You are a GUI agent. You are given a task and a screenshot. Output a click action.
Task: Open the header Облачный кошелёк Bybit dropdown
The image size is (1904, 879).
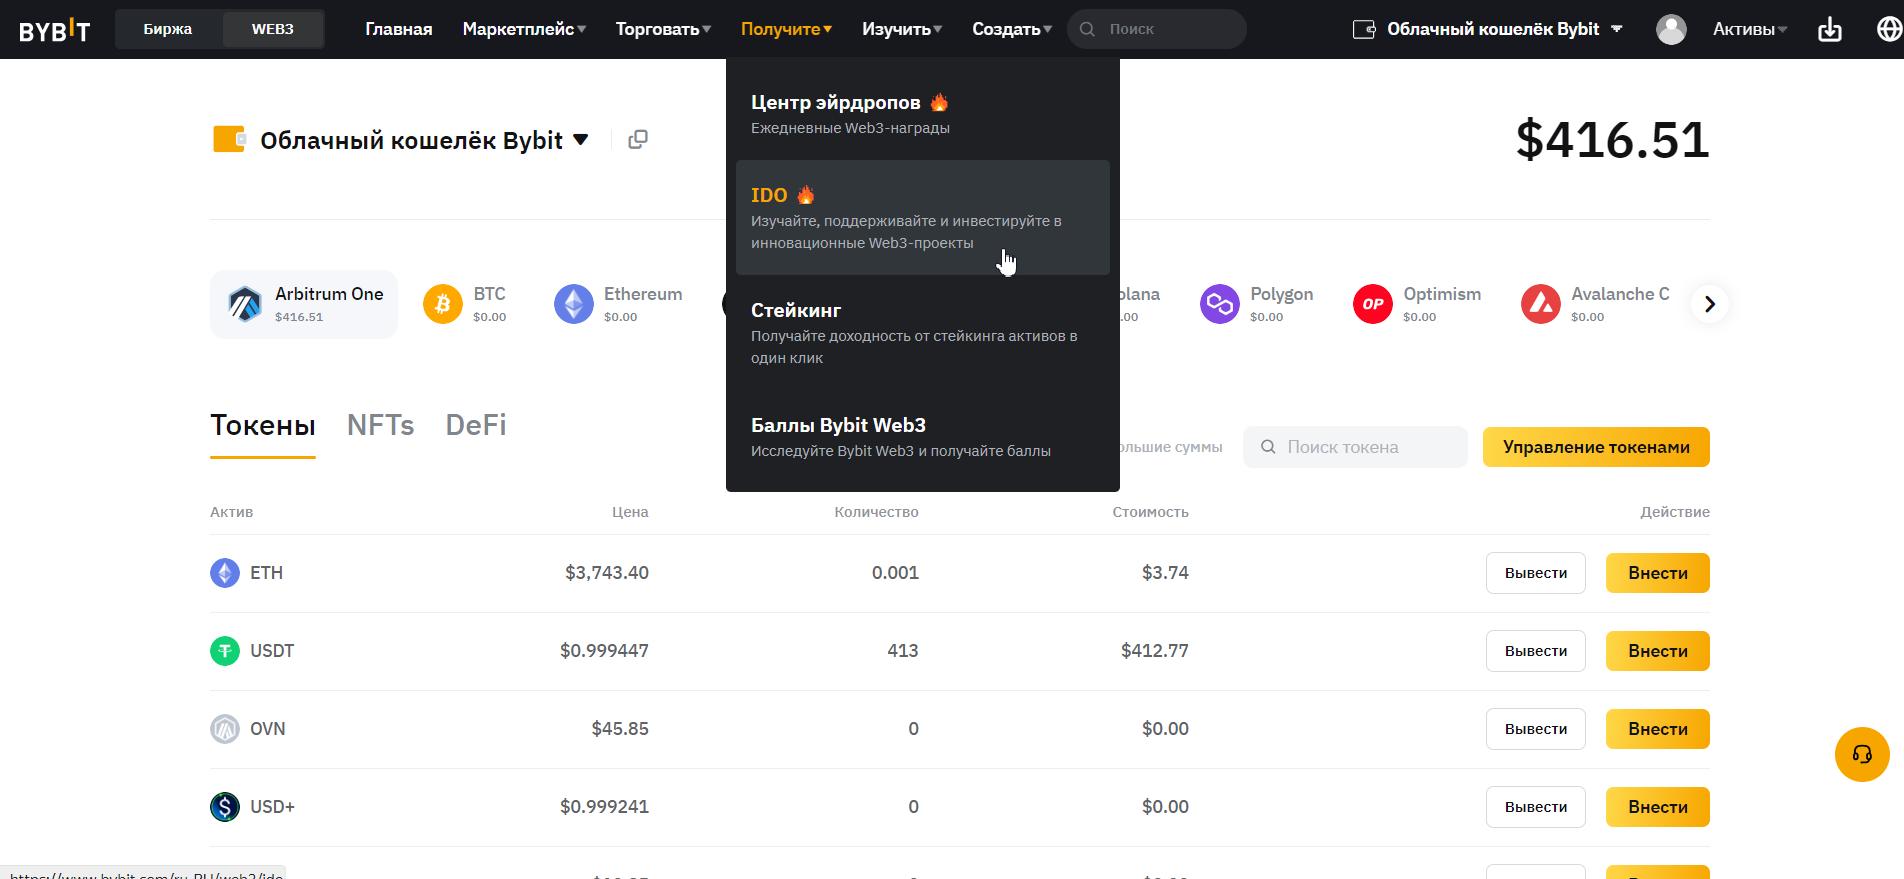1487,29
